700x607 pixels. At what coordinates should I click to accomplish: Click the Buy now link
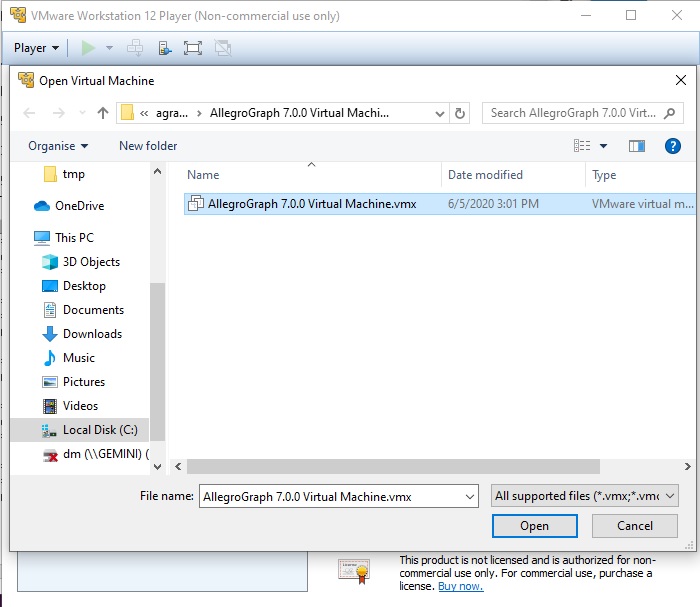460,586
